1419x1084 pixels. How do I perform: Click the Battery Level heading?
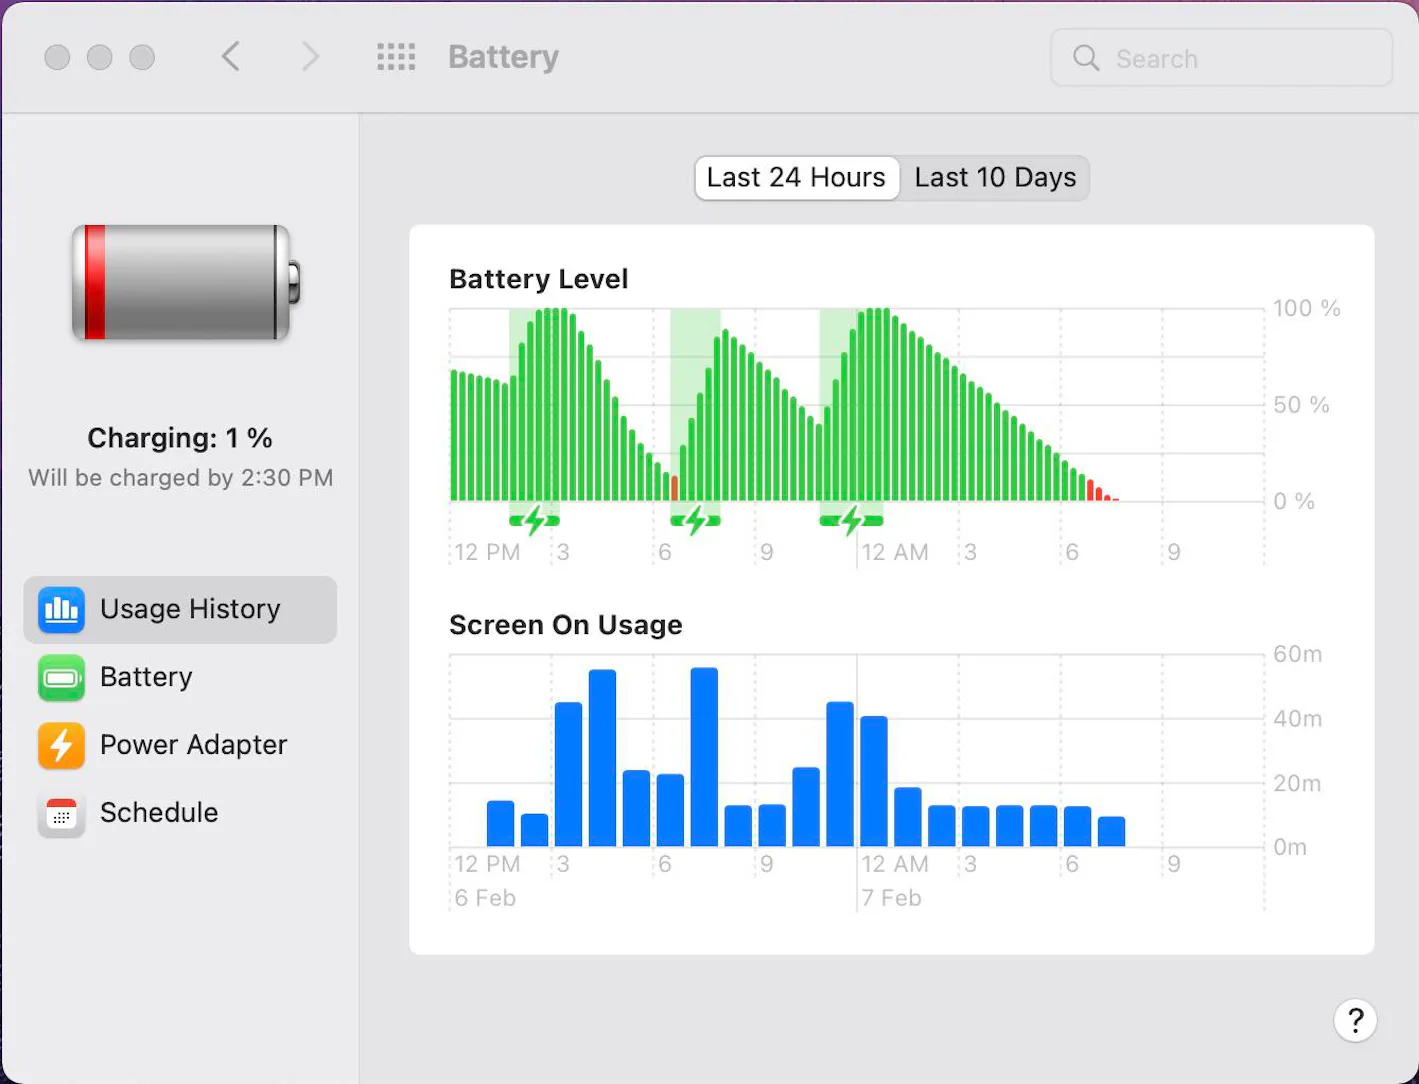[539, 279]
